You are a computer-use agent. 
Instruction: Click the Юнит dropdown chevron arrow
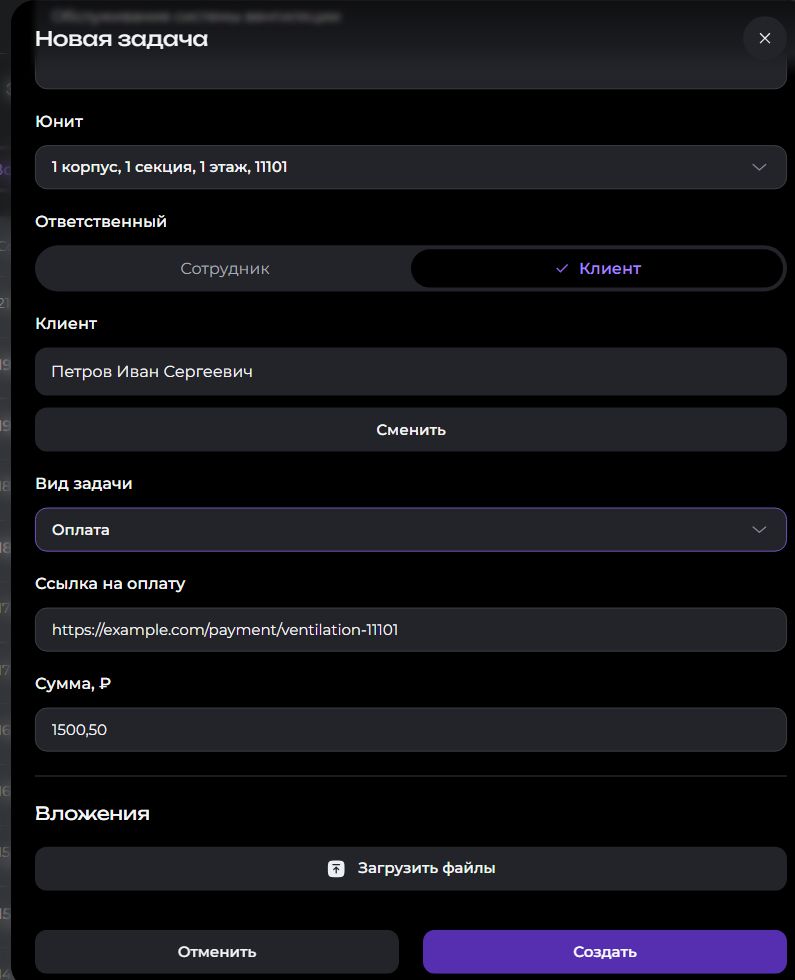click(759, 167)
